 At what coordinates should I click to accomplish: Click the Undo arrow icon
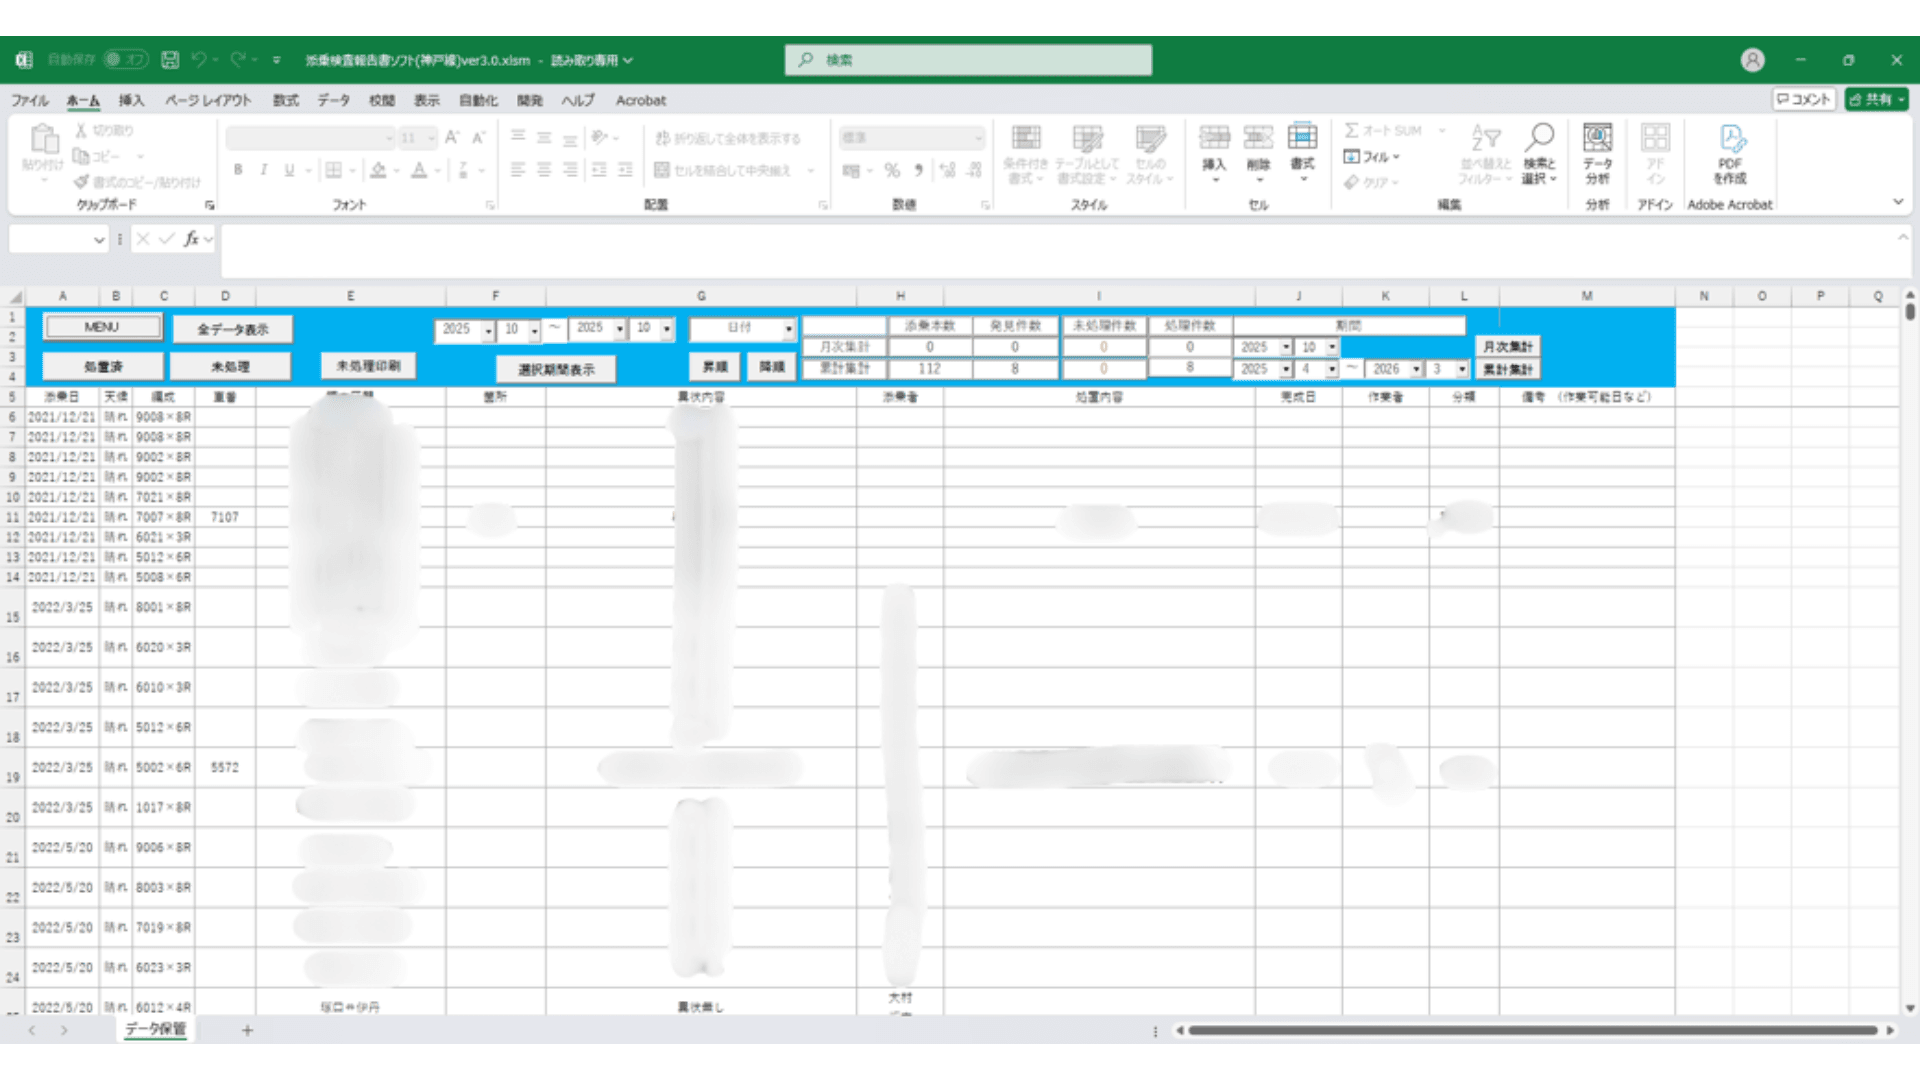199,60
